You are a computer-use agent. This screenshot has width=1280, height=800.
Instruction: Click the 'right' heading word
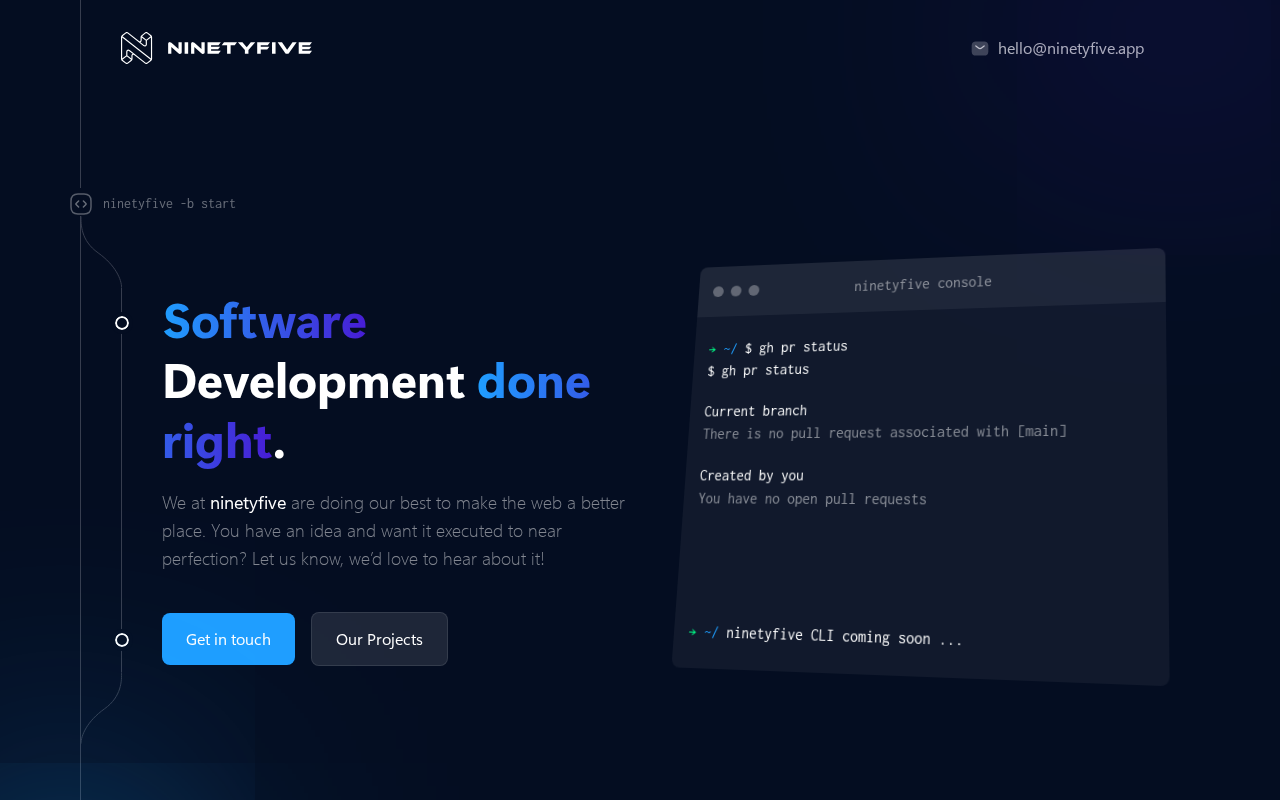217,442
